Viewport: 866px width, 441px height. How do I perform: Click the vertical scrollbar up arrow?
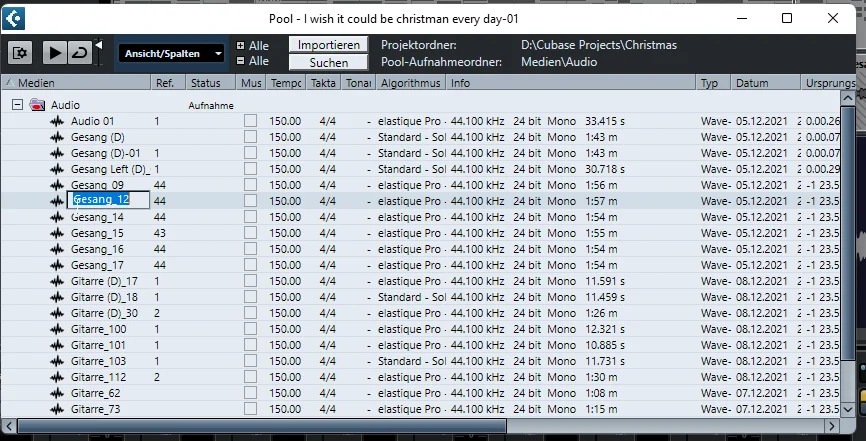(848, 98)
